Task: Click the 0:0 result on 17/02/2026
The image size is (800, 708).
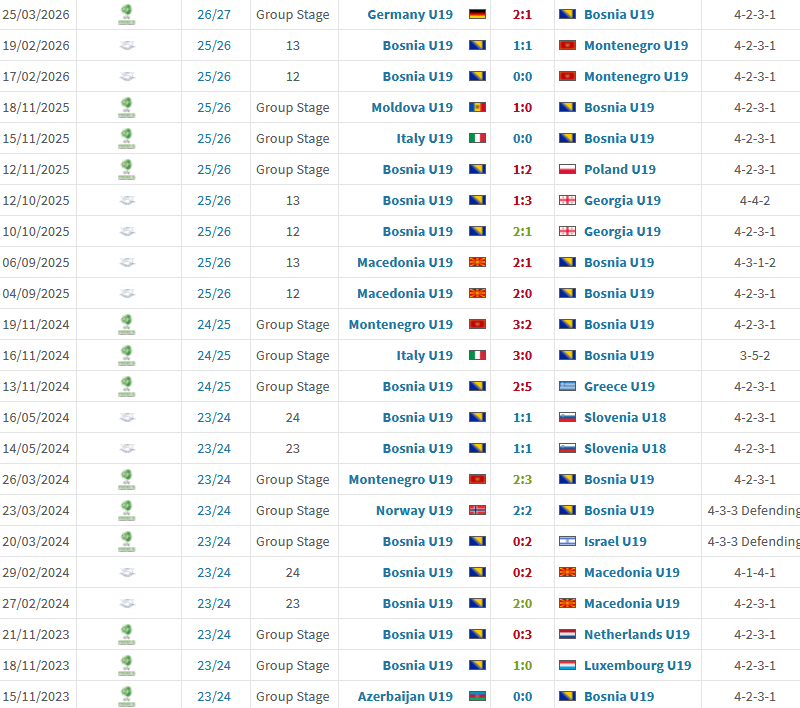Action: click(522, 77)
